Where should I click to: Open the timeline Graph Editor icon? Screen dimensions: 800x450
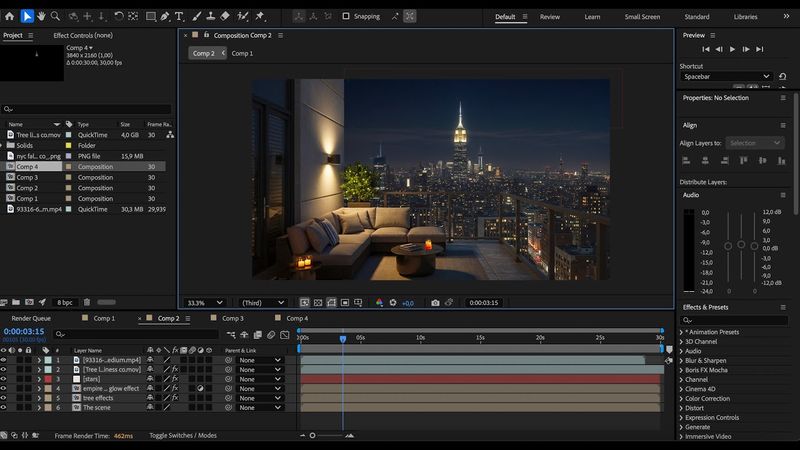(x=285, y=335)
